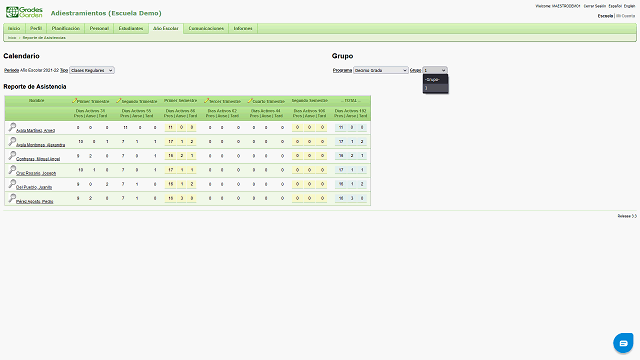This screenshot has height=360, width=640.
Task: Click pencil icon beside Primer Trimestre header
Action: pos(74,100)
